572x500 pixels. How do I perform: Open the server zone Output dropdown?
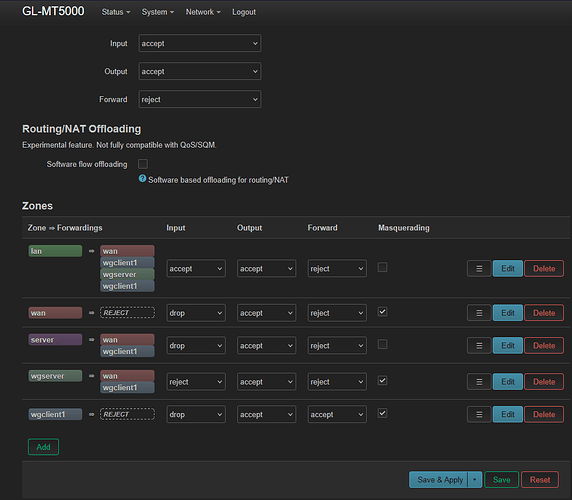click(x=266, y=345)
